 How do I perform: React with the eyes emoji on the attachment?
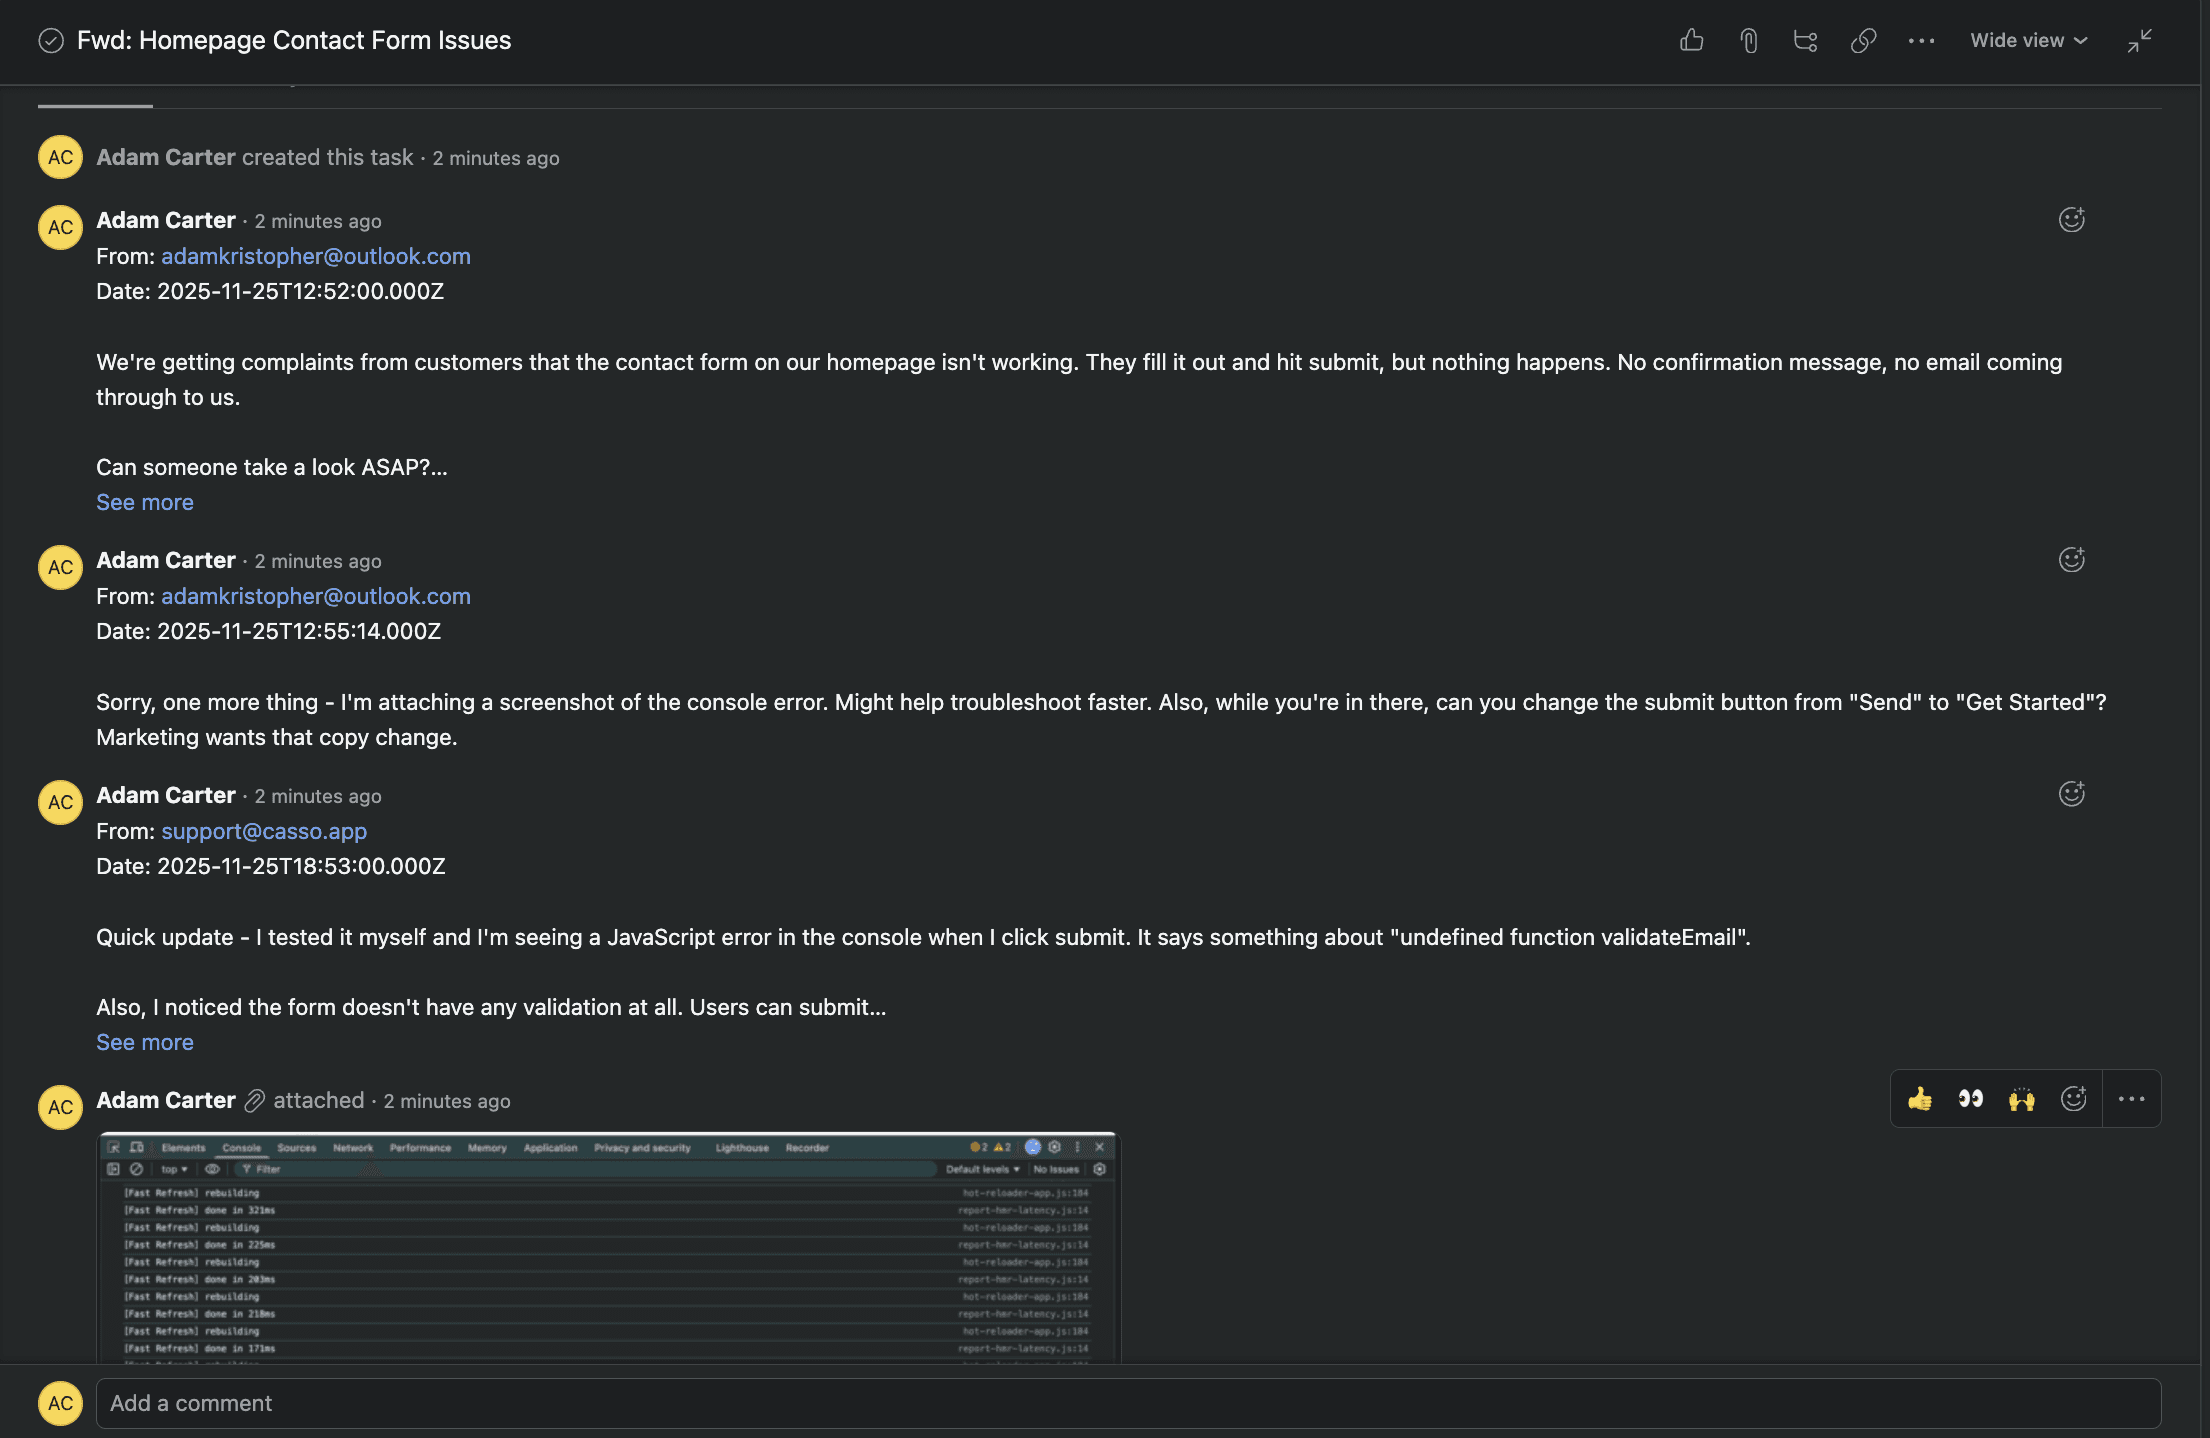click(1970, 1098)
